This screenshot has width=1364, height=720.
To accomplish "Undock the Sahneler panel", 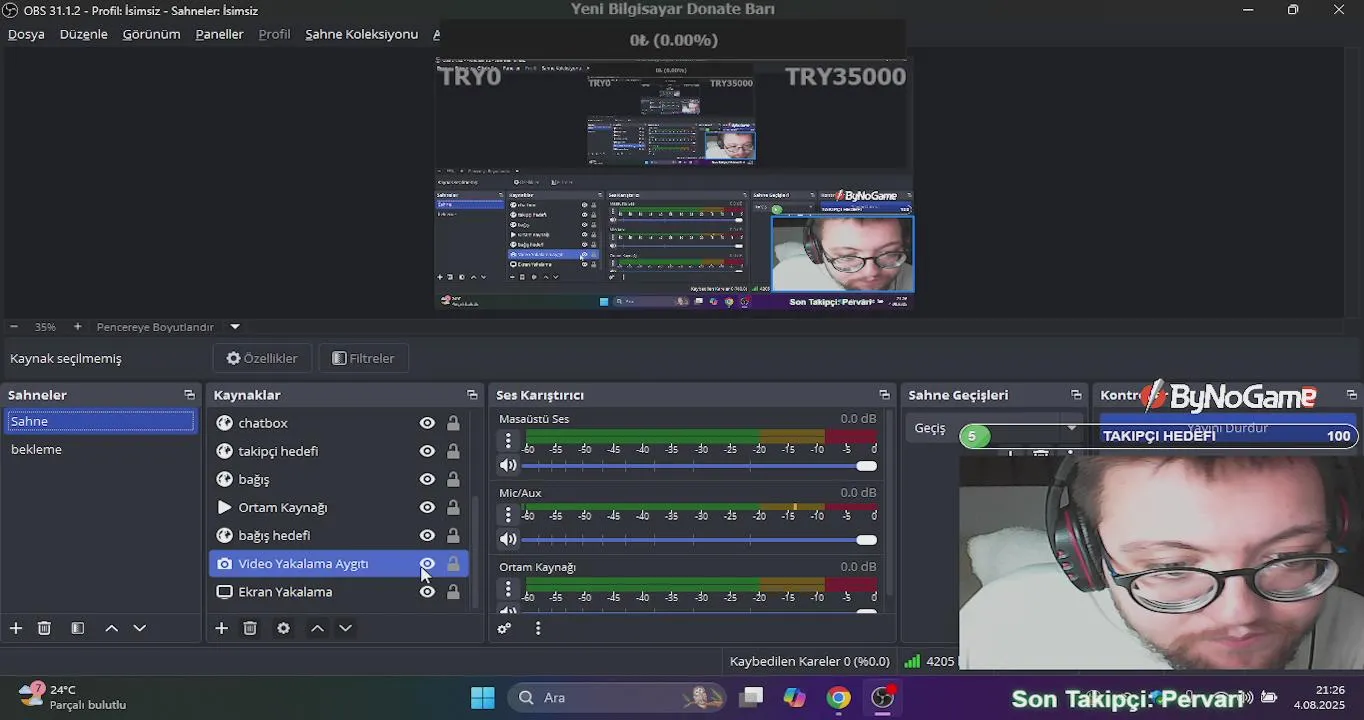I will pos(189,395).
